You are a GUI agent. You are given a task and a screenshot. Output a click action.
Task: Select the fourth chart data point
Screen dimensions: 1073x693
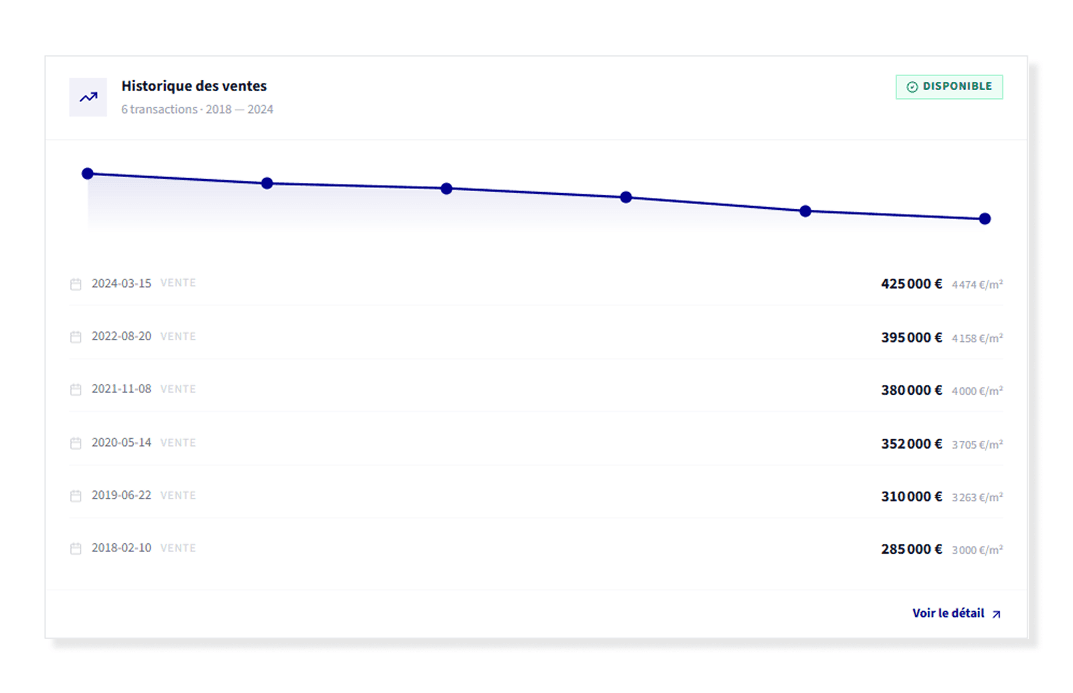(x=626, y=197)
